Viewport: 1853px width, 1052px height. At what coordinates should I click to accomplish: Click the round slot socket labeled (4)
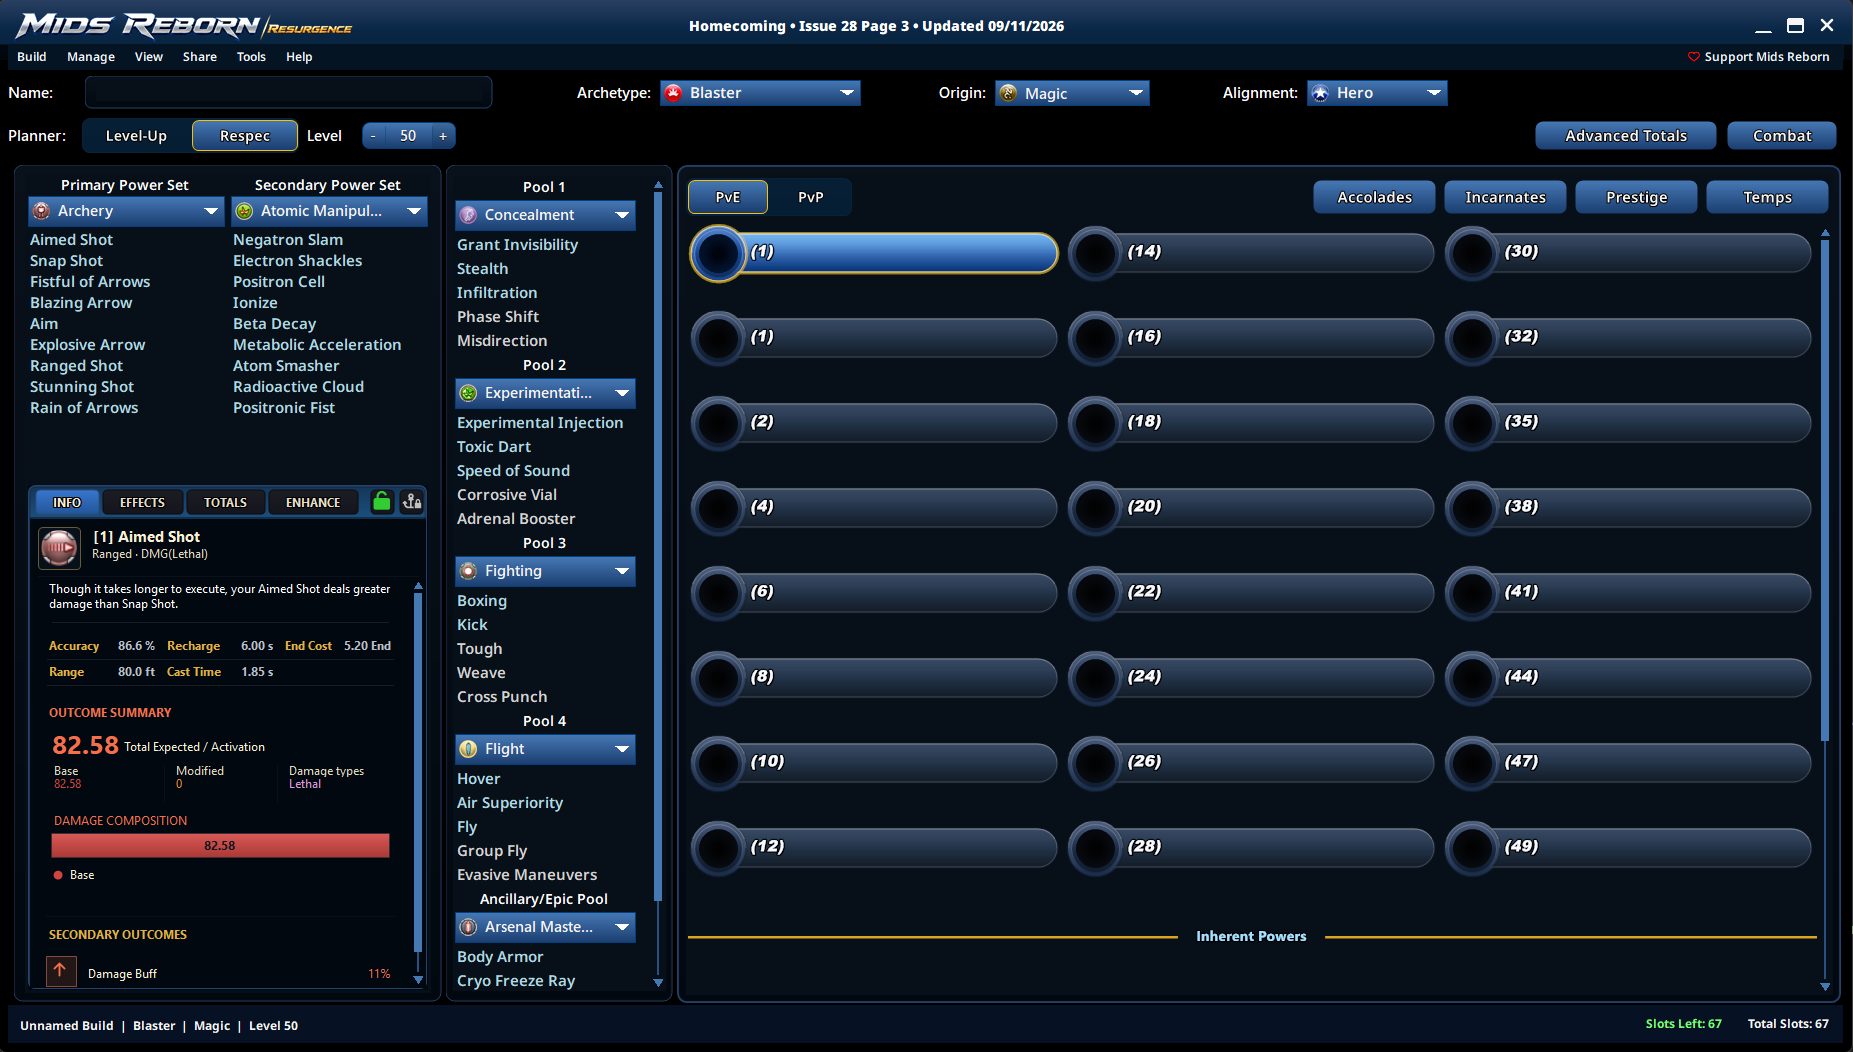pyautogui.click(x=719, y=508)
